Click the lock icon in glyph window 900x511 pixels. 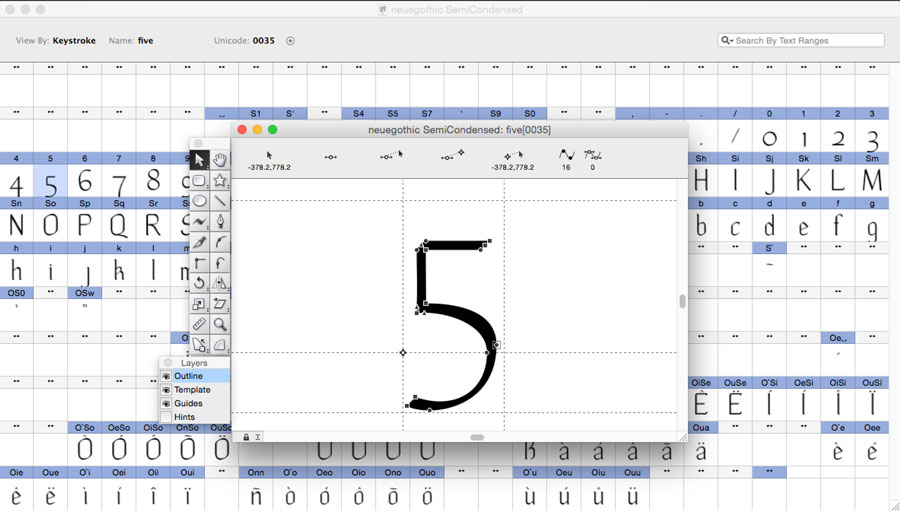coord(246,437)
